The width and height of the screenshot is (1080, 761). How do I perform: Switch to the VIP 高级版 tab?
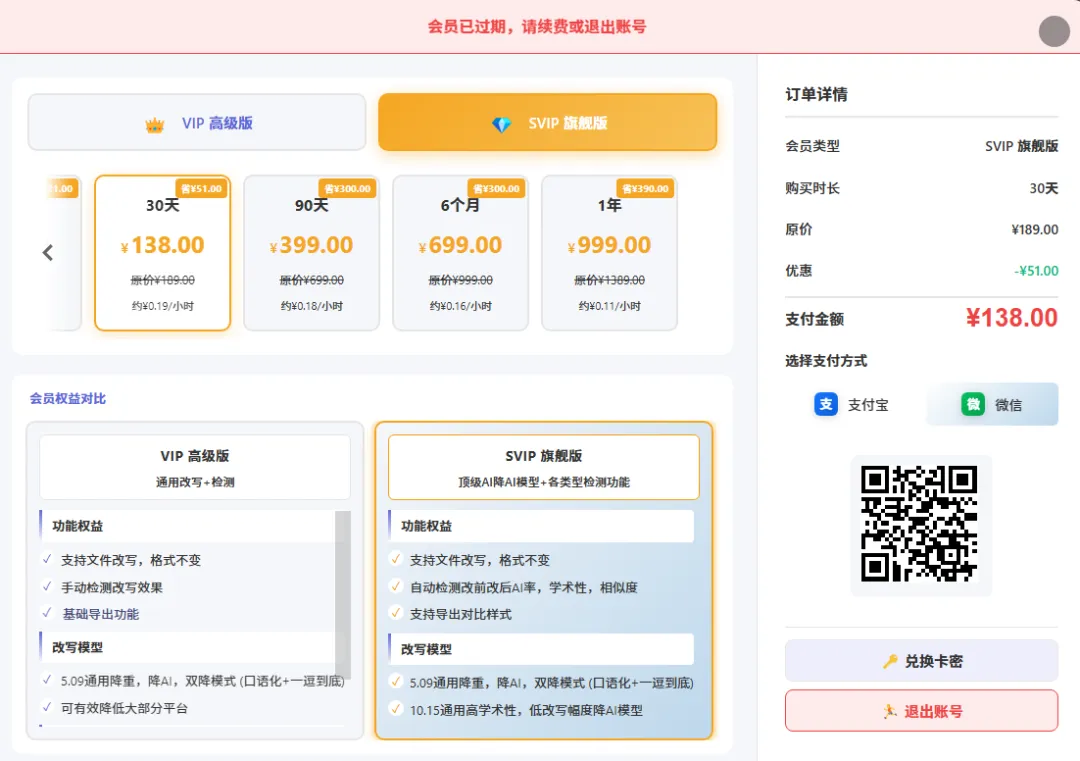tap(196, 123)
